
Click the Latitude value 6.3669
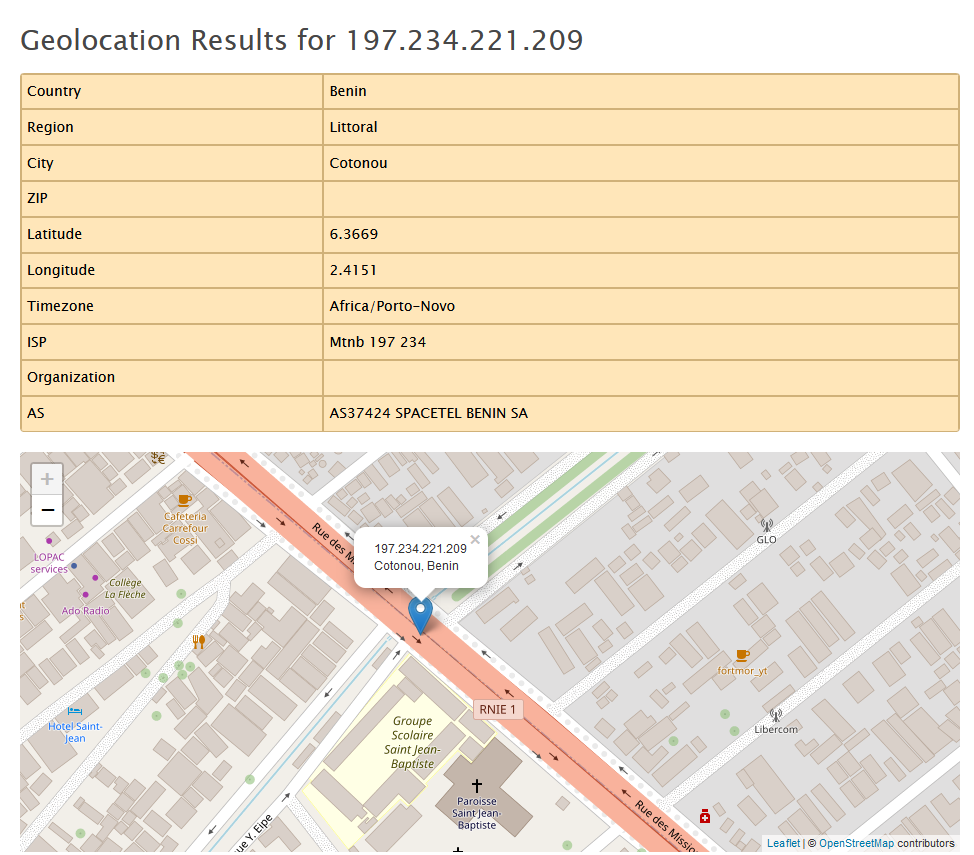[354, 234]
